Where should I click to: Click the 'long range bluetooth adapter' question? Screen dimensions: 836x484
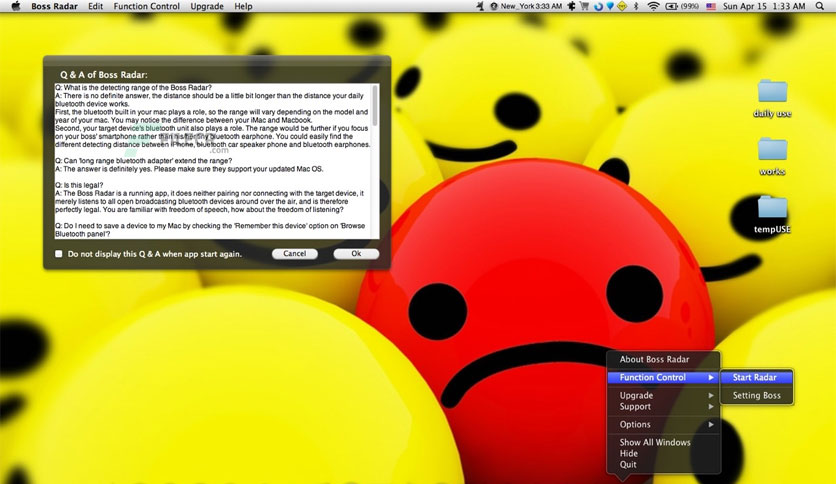(143, 160)
